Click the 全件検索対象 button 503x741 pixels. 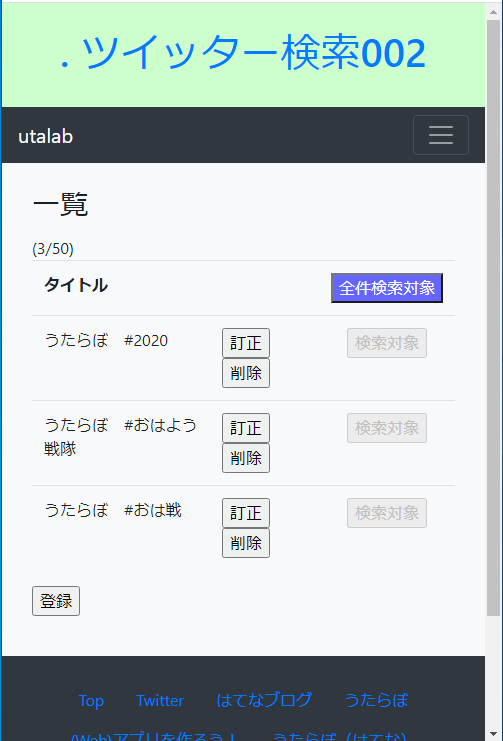pos(387,288)
